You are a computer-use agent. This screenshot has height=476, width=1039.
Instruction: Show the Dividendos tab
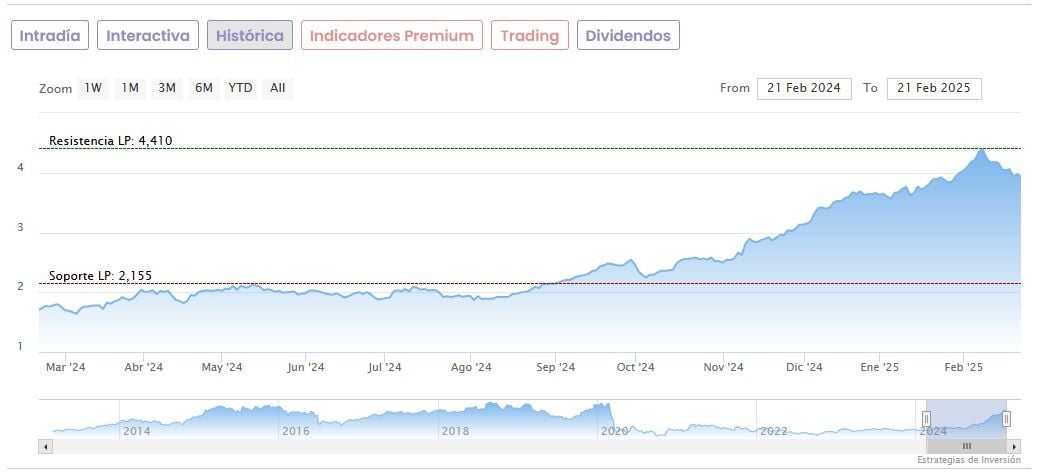(628, 35)
